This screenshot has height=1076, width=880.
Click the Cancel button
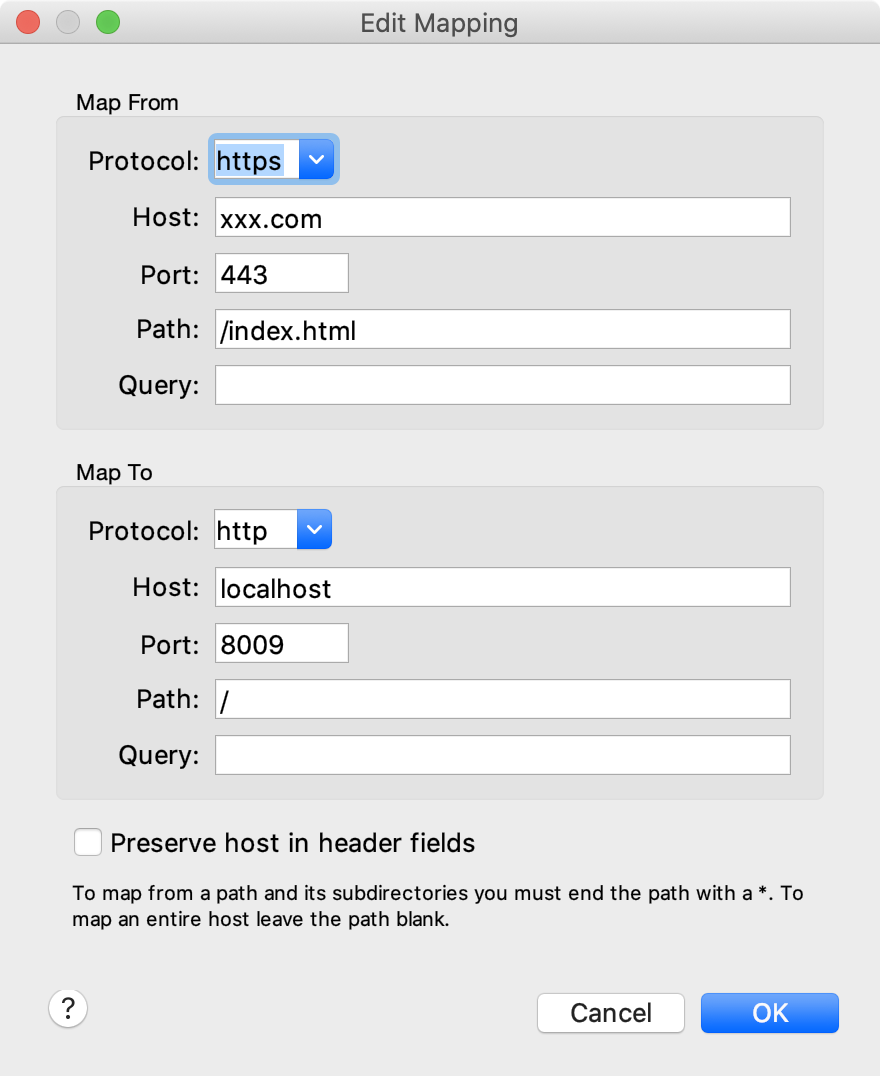pyautogui.click(x=611, y=1013)
